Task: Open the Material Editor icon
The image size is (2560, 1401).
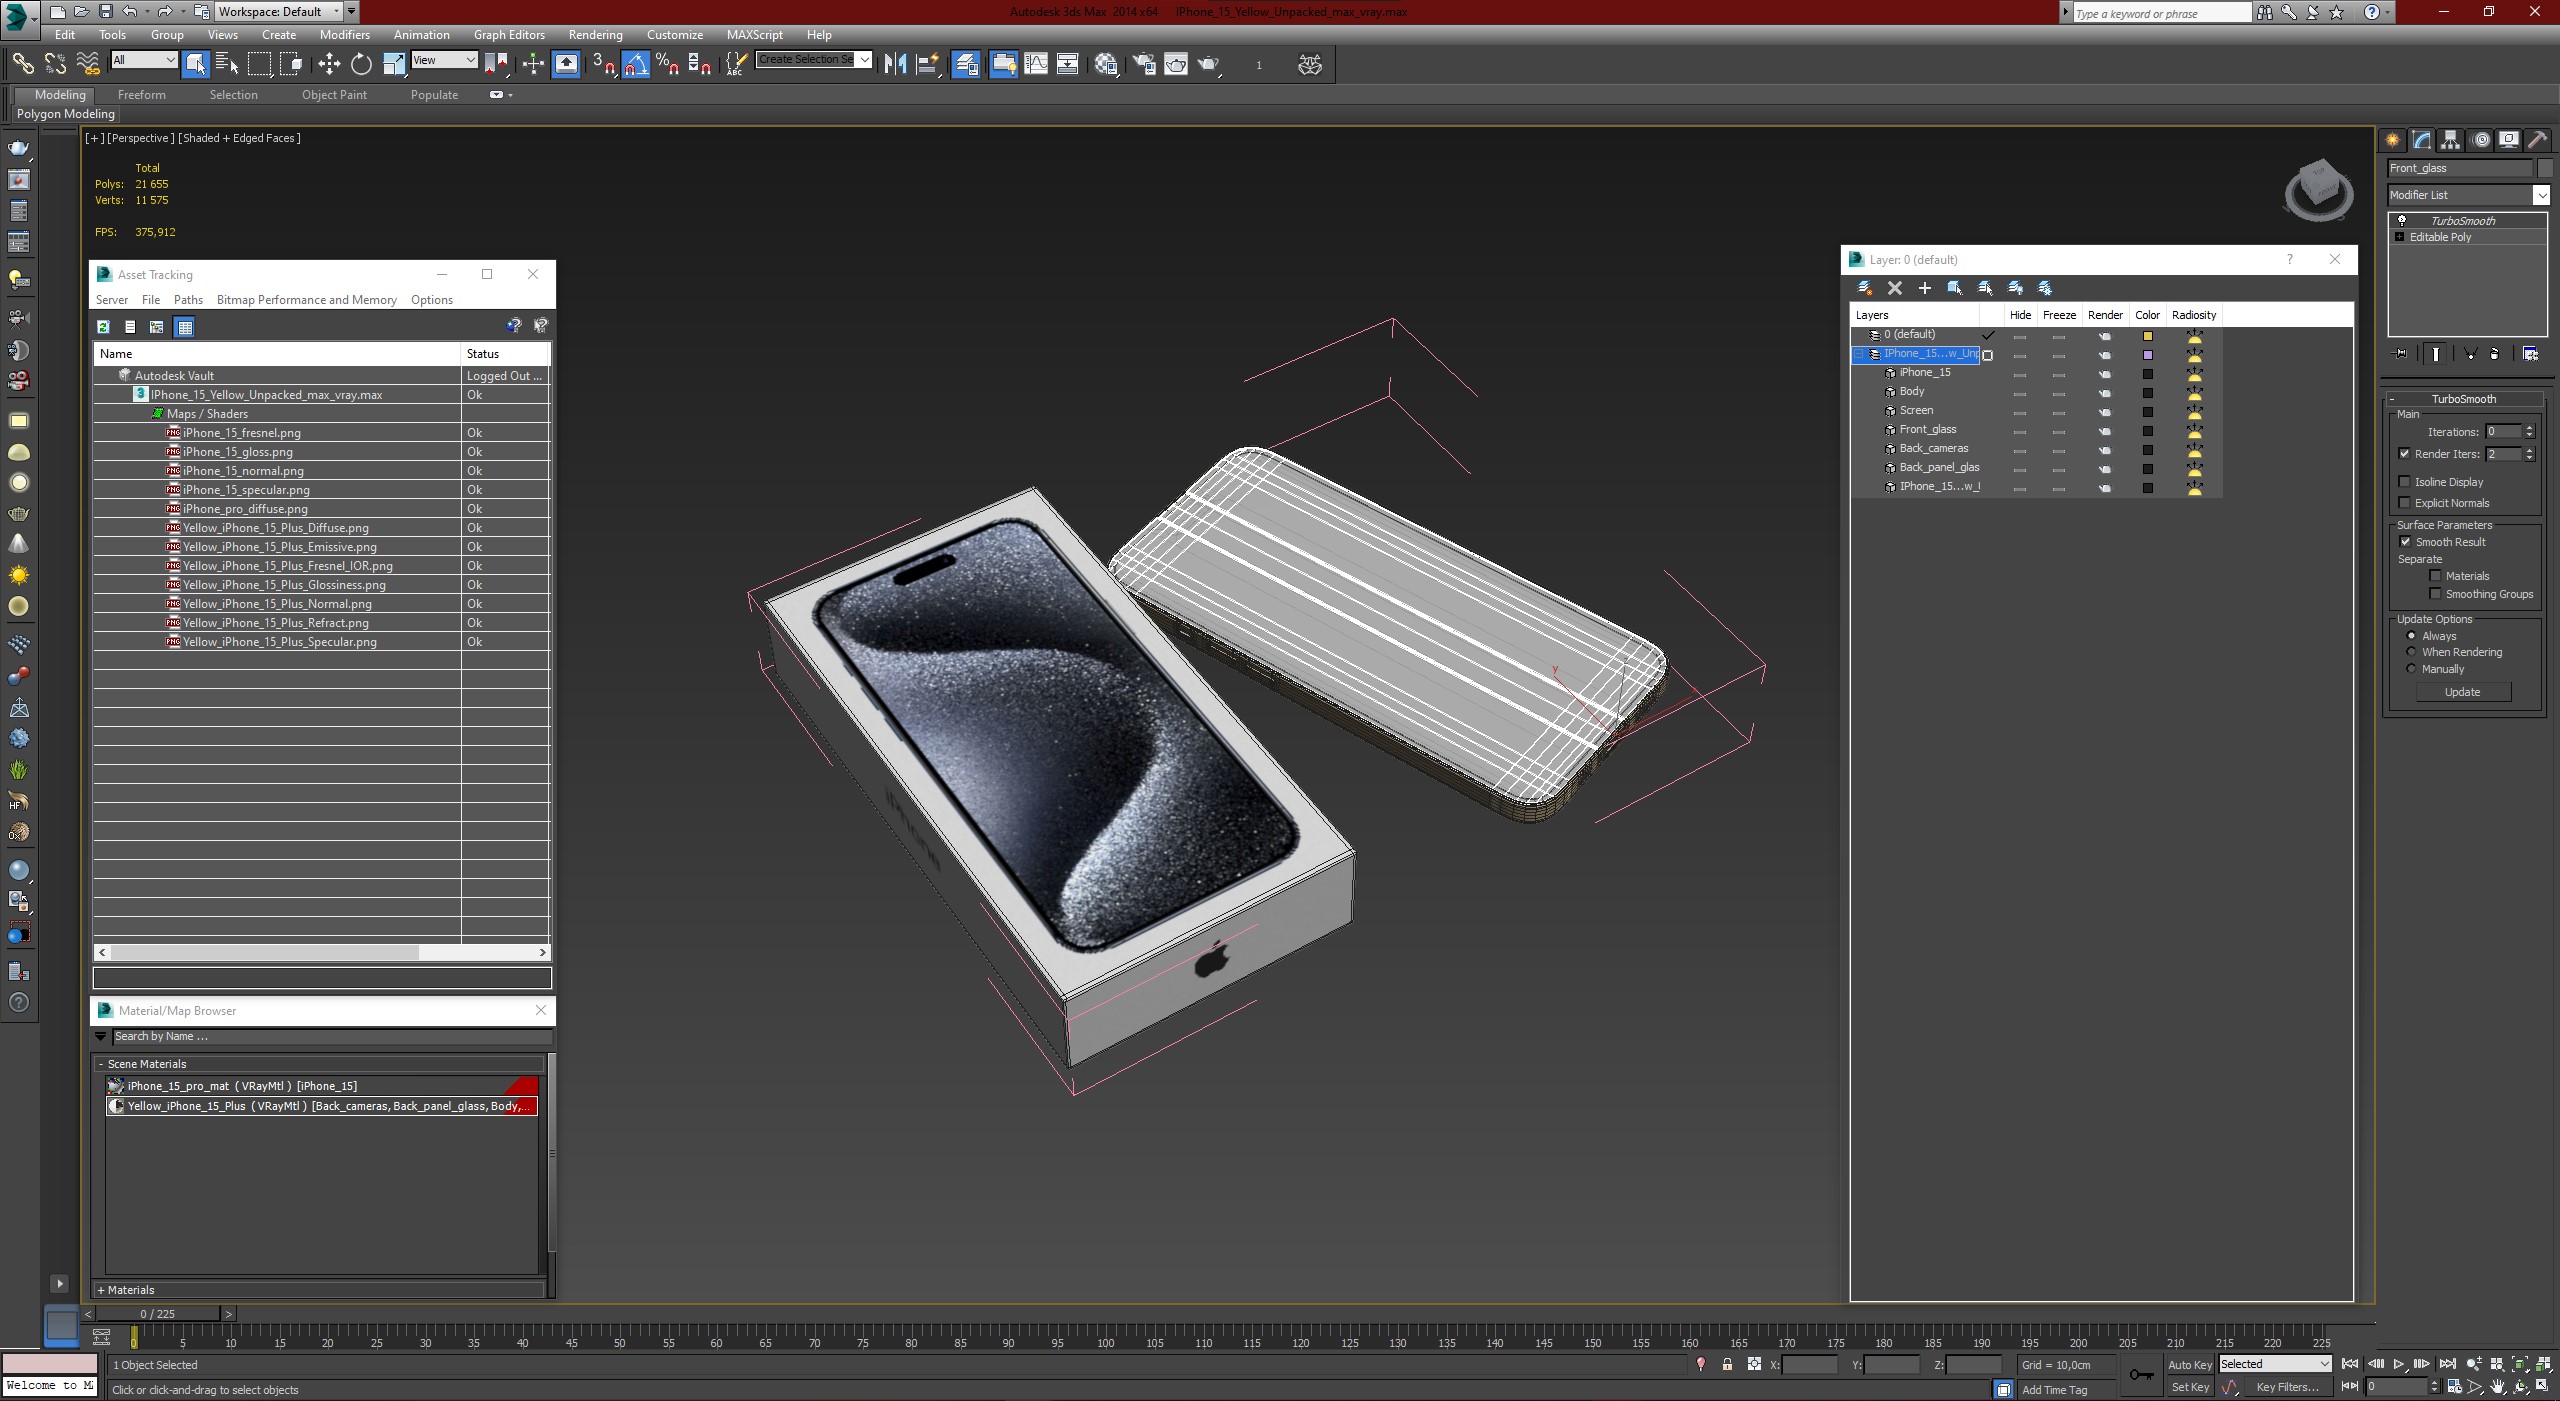Action: click(1106, 64)
